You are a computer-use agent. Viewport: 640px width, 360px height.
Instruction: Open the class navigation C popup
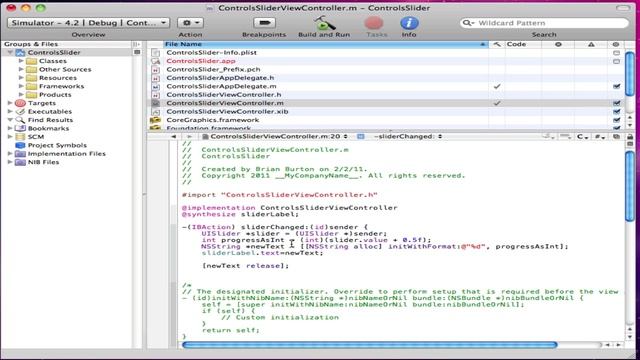(x=582, y=137)
